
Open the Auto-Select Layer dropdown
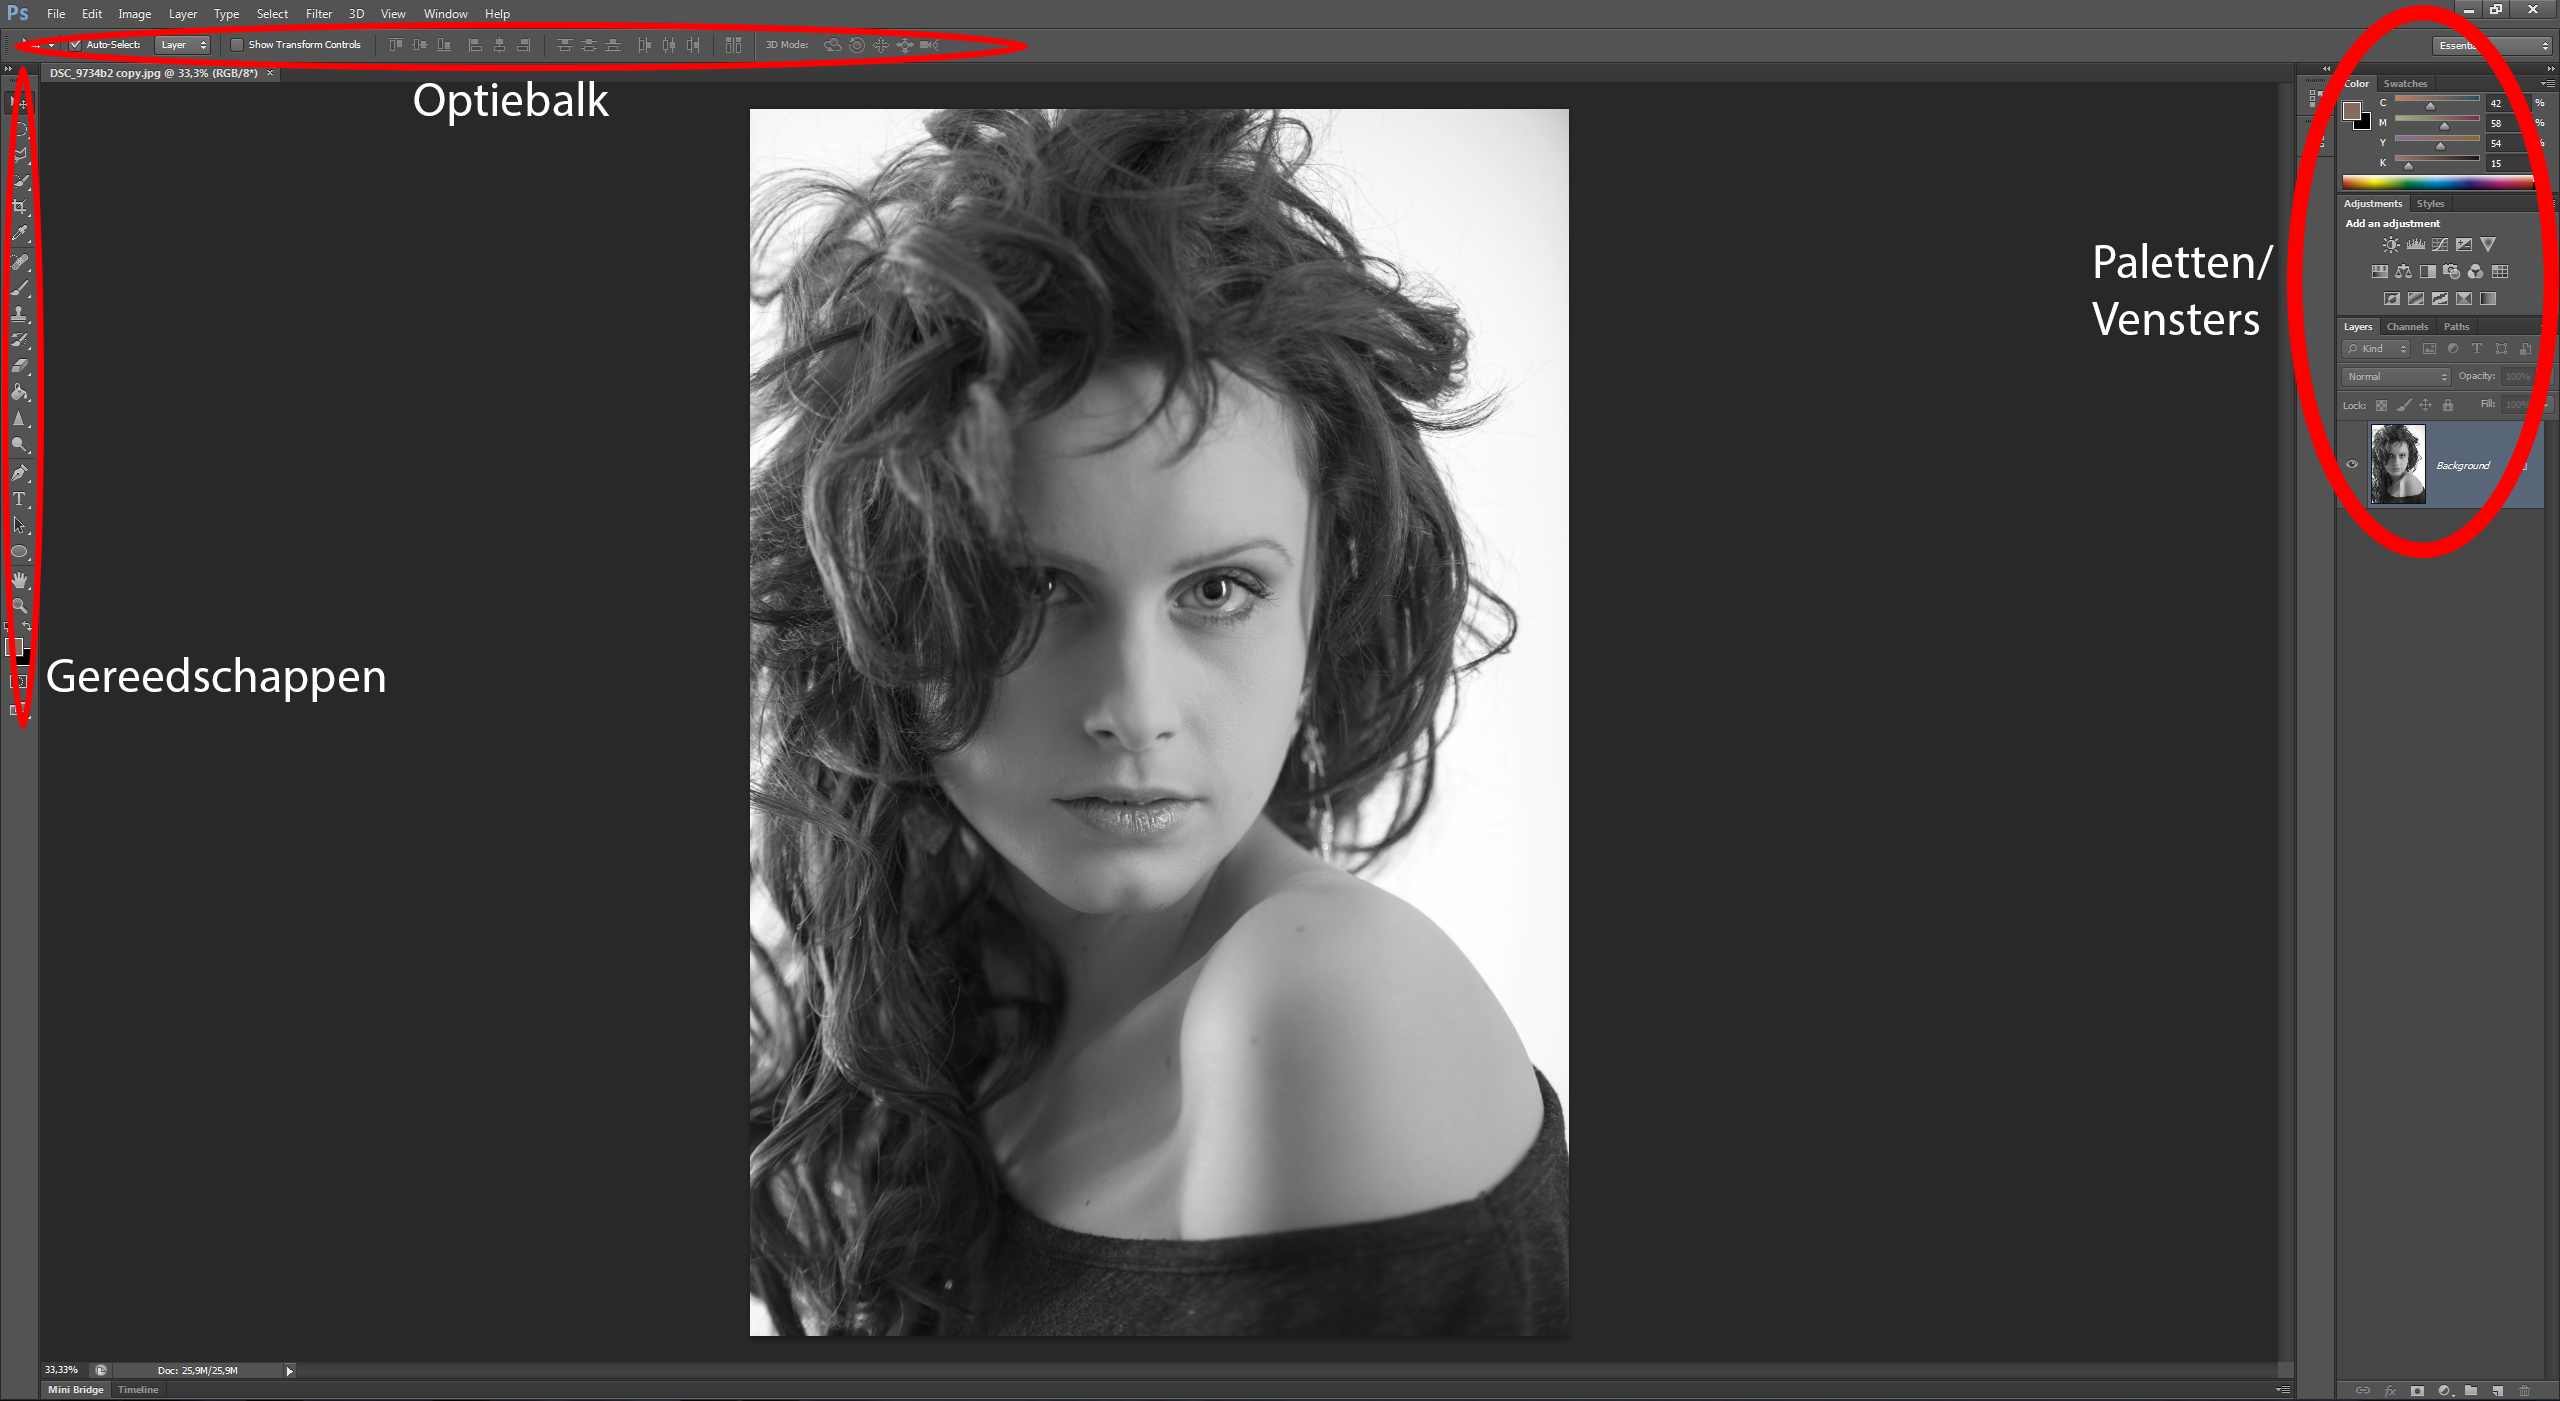click(x=184, y=45)
